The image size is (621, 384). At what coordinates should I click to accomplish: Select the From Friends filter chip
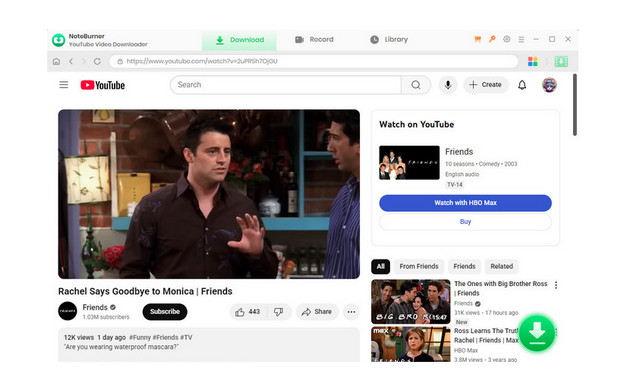click(419, 266)
